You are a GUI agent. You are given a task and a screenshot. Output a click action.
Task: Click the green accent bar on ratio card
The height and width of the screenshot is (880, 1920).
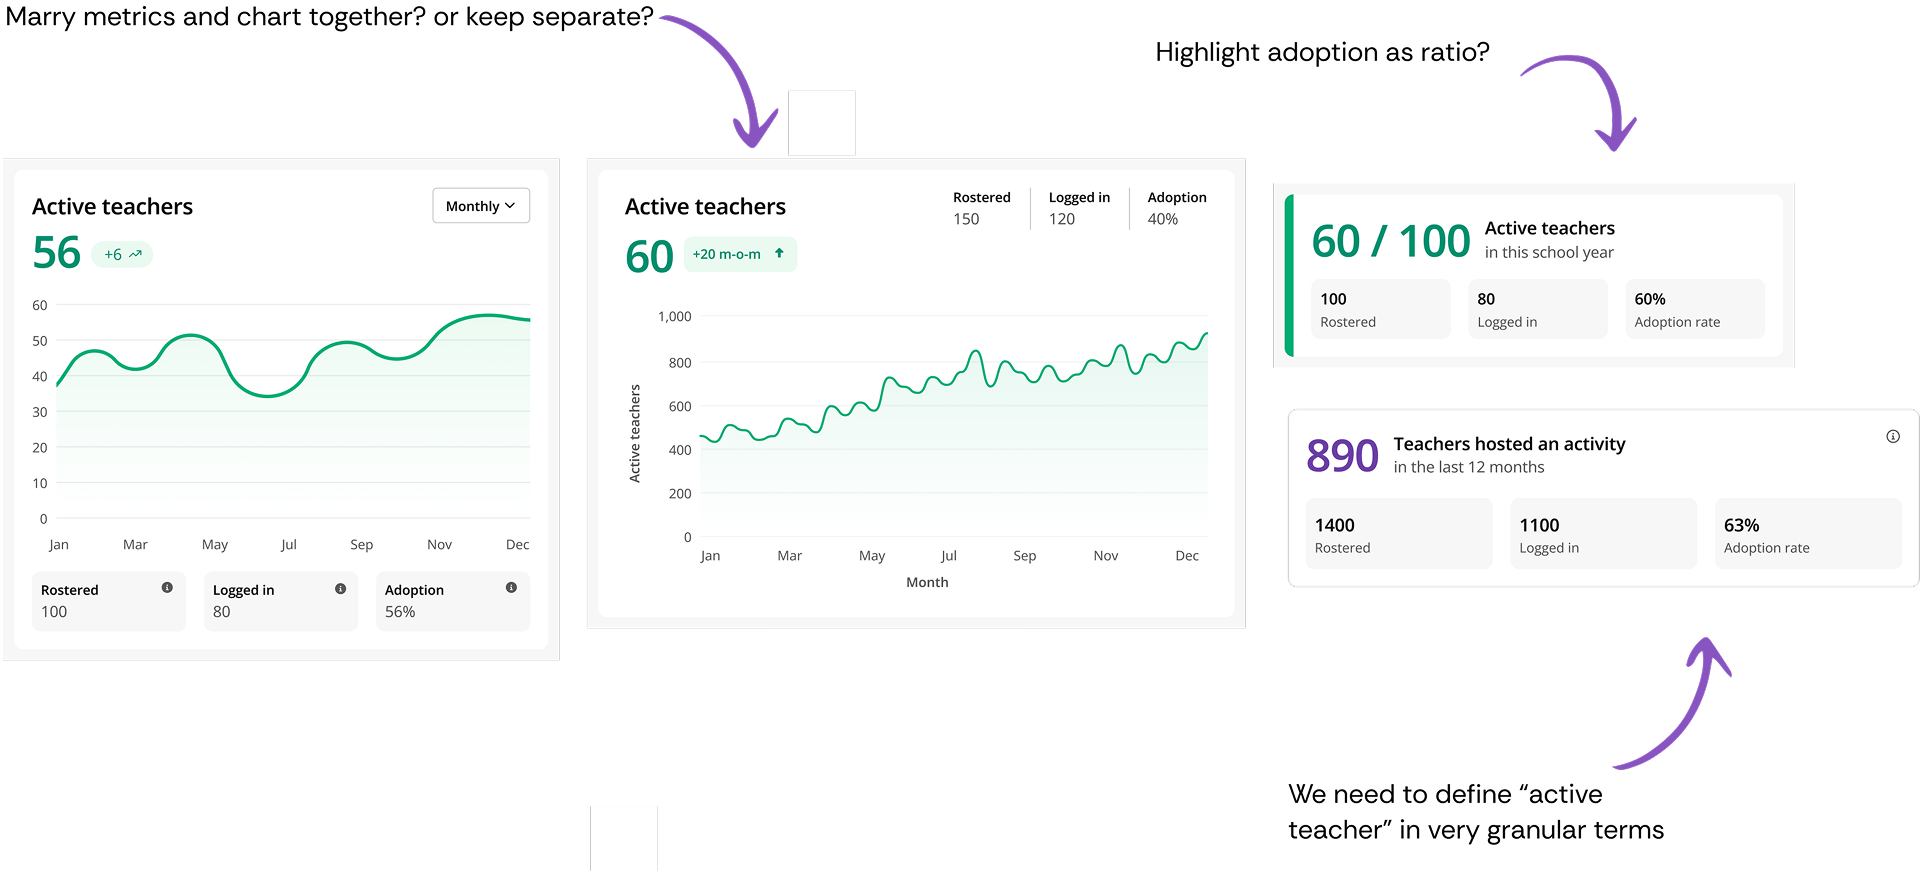(1289, 276)
